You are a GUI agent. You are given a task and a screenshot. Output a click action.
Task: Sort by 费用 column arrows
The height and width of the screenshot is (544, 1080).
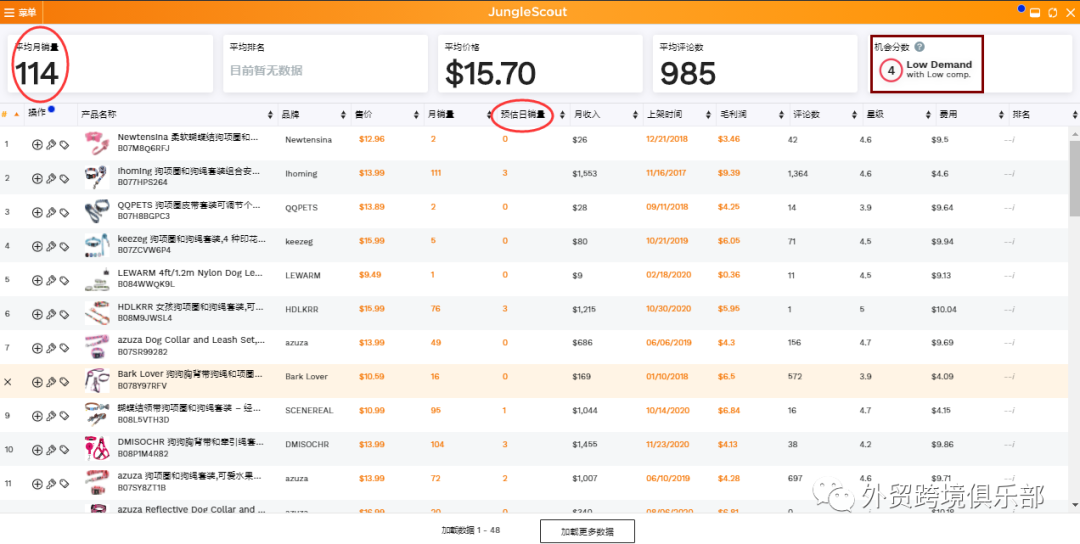pyautogui.click(x=1001, y=115)
